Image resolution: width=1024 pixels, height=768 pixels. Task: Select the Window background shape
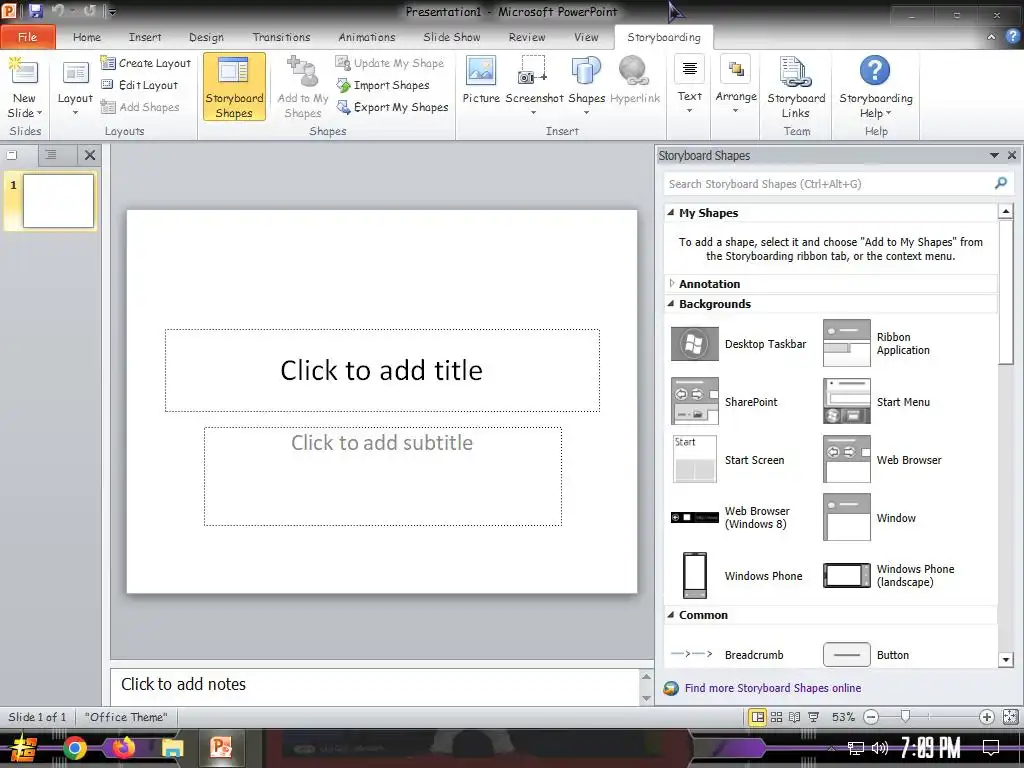[x=870, y=517]
